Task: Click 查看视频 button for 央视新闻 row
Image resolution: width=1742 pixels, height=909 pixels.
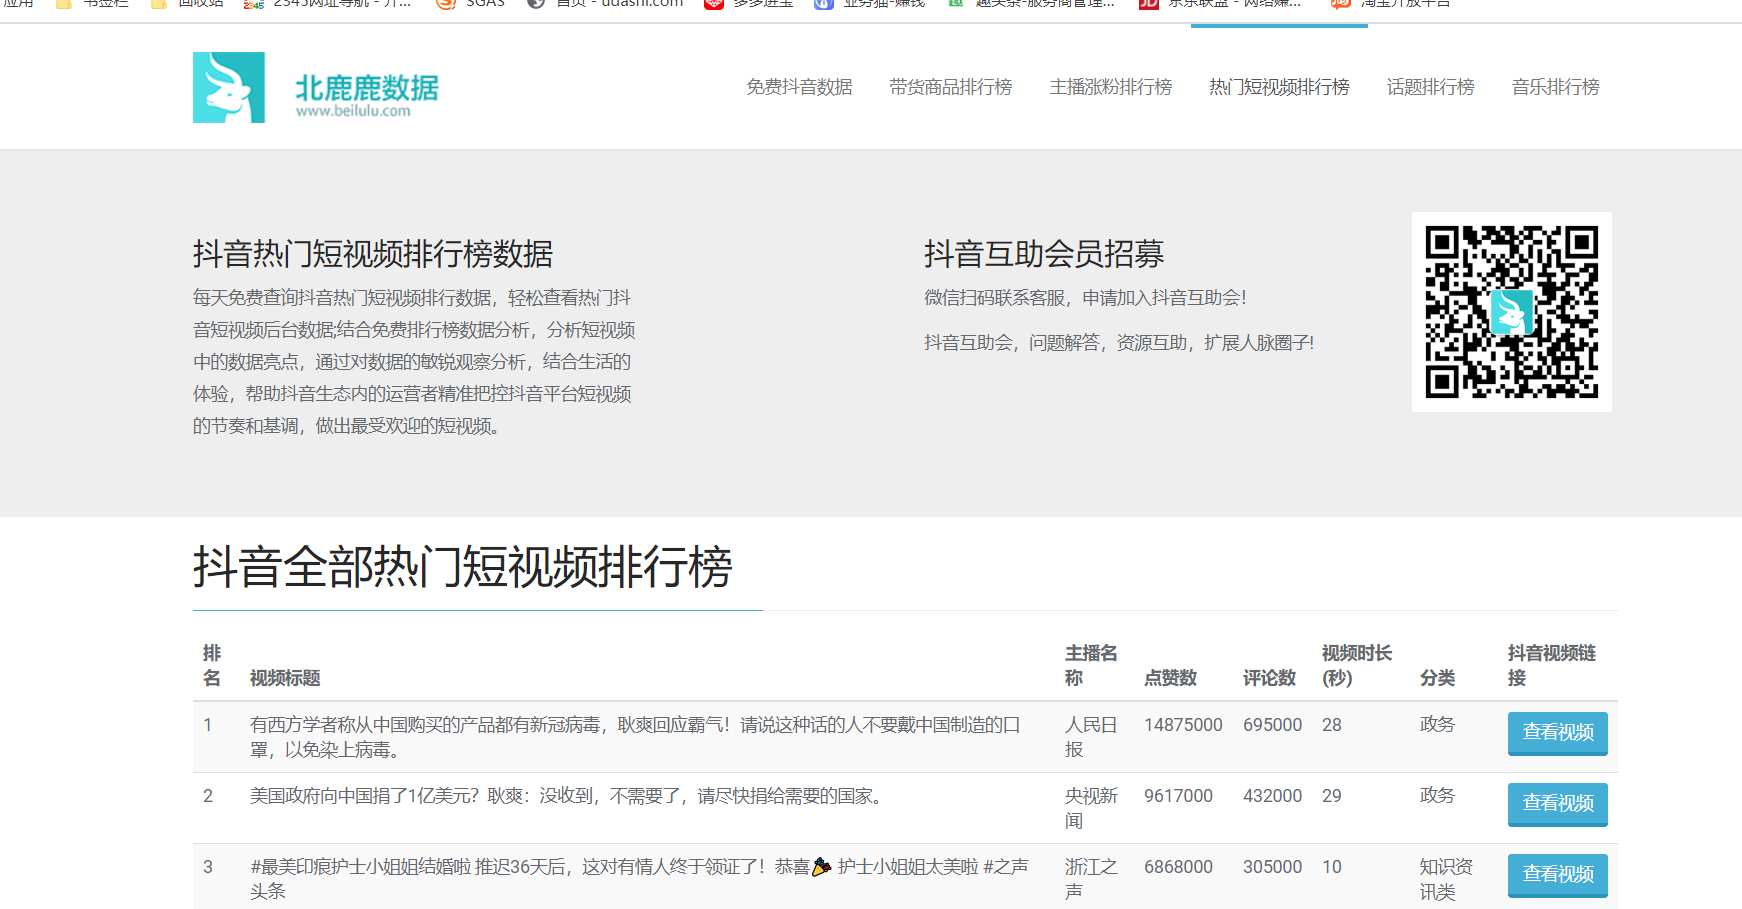Action: point(1557,804)
